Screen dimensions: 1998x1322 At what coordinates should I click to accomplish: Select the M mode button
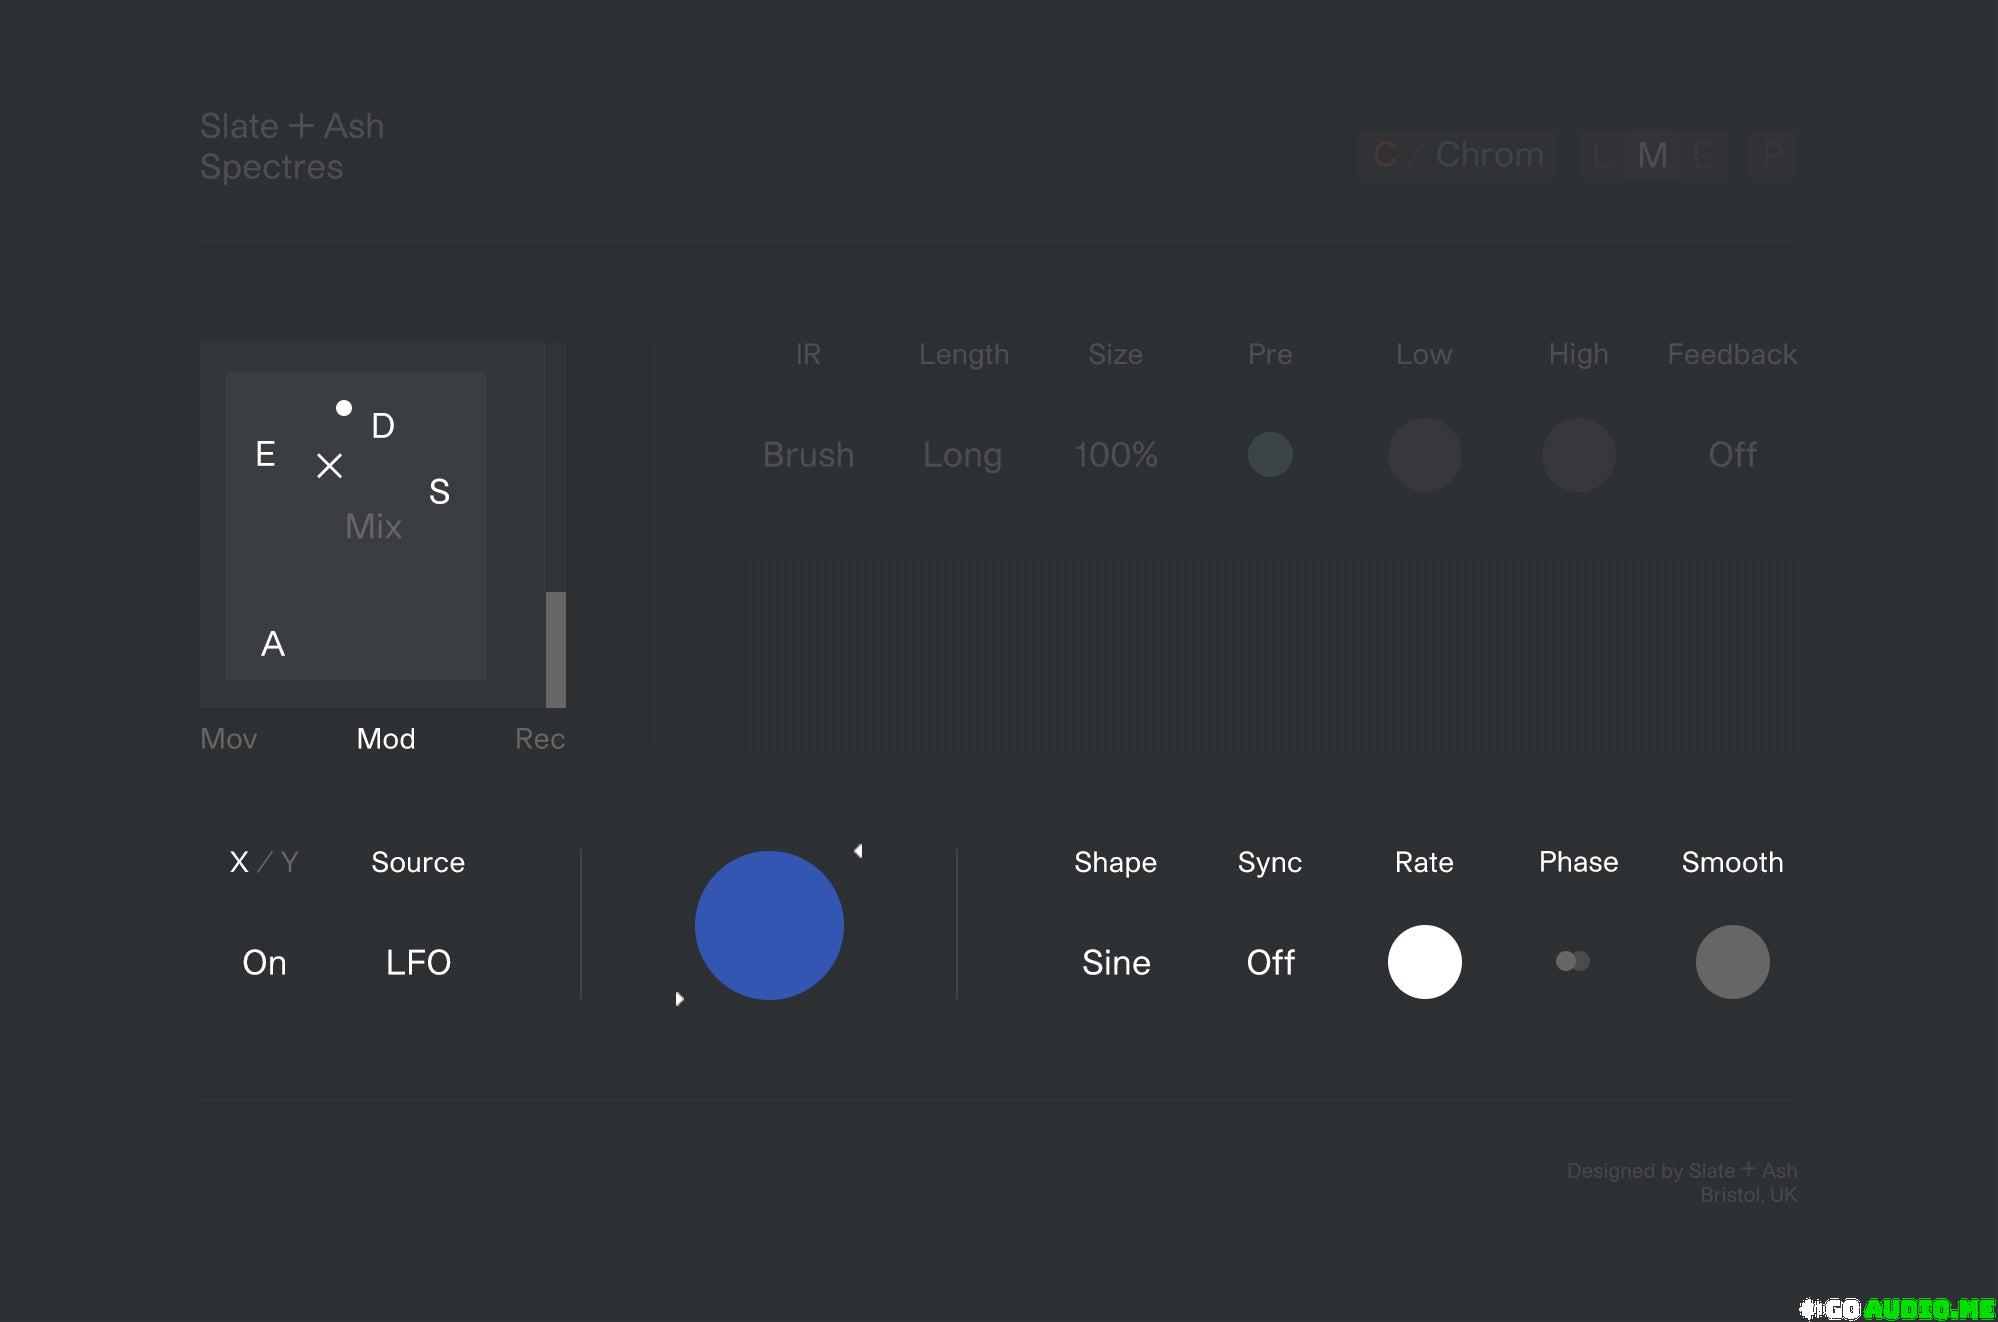(1652, 155)
